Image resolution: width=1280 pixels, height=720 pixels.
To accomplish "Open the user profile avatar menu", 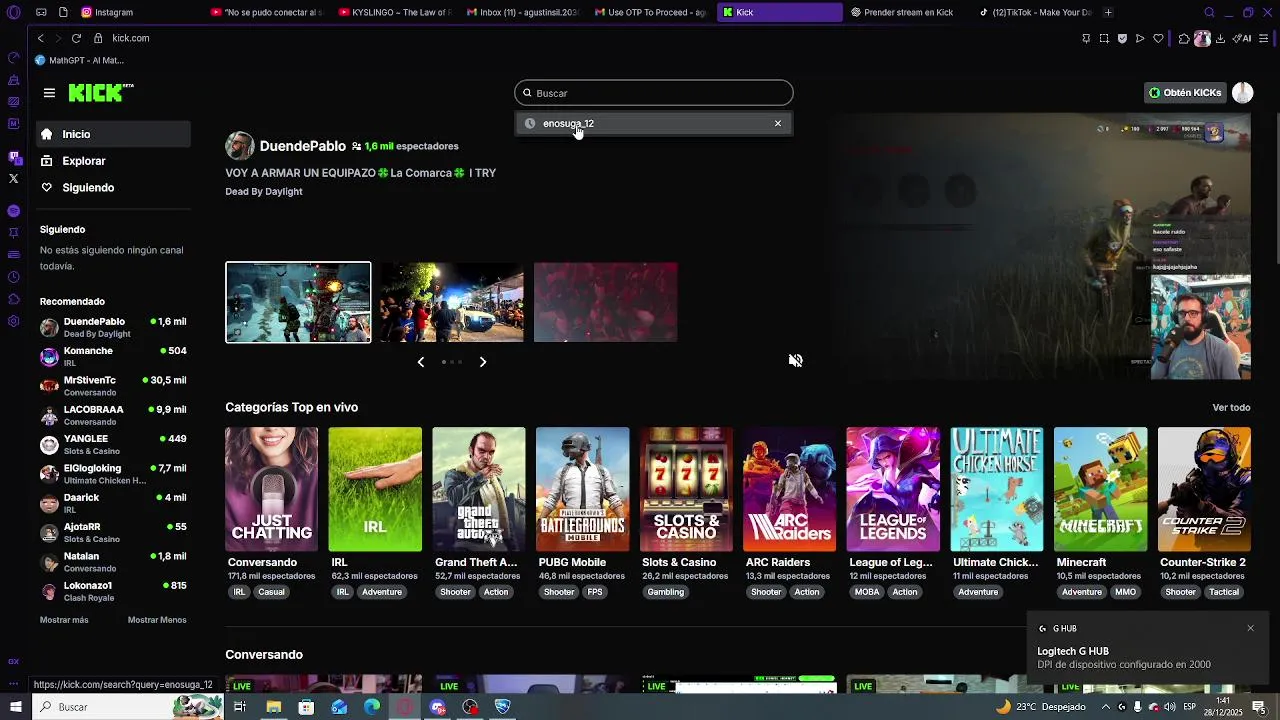I will click(x=1243, y=93).
